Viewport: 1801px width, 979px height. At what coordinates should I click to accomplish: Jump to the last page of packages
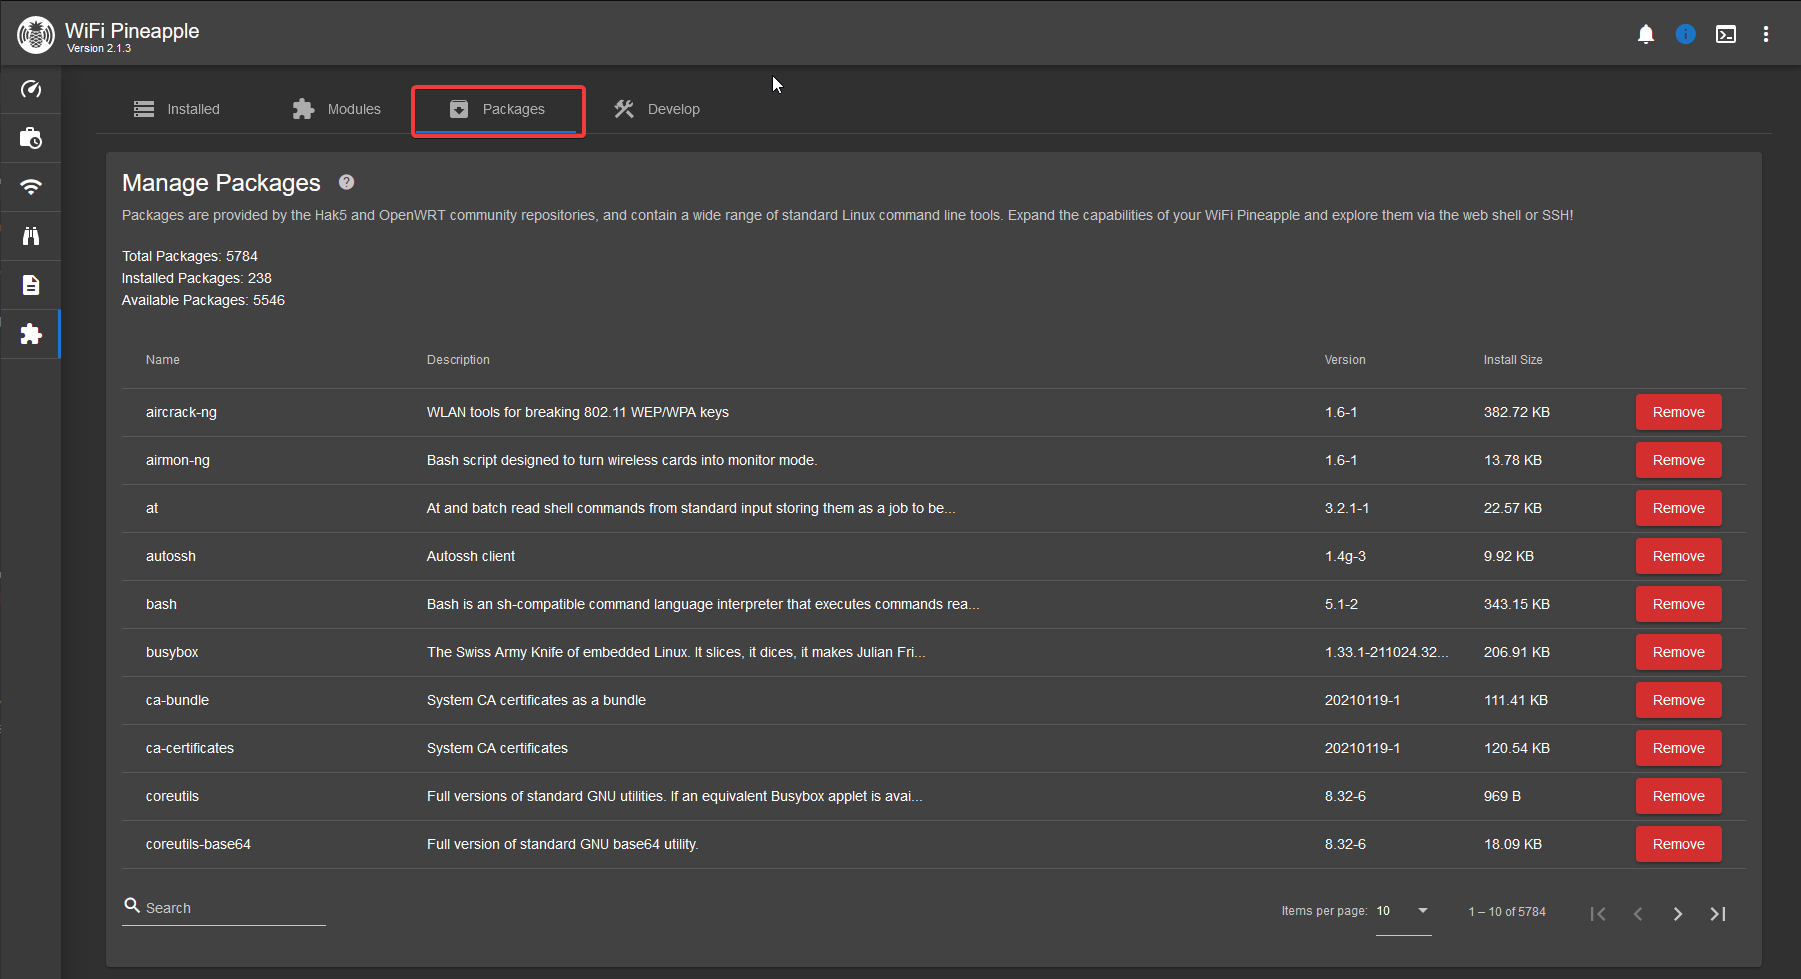click(x=1718, y=914)
